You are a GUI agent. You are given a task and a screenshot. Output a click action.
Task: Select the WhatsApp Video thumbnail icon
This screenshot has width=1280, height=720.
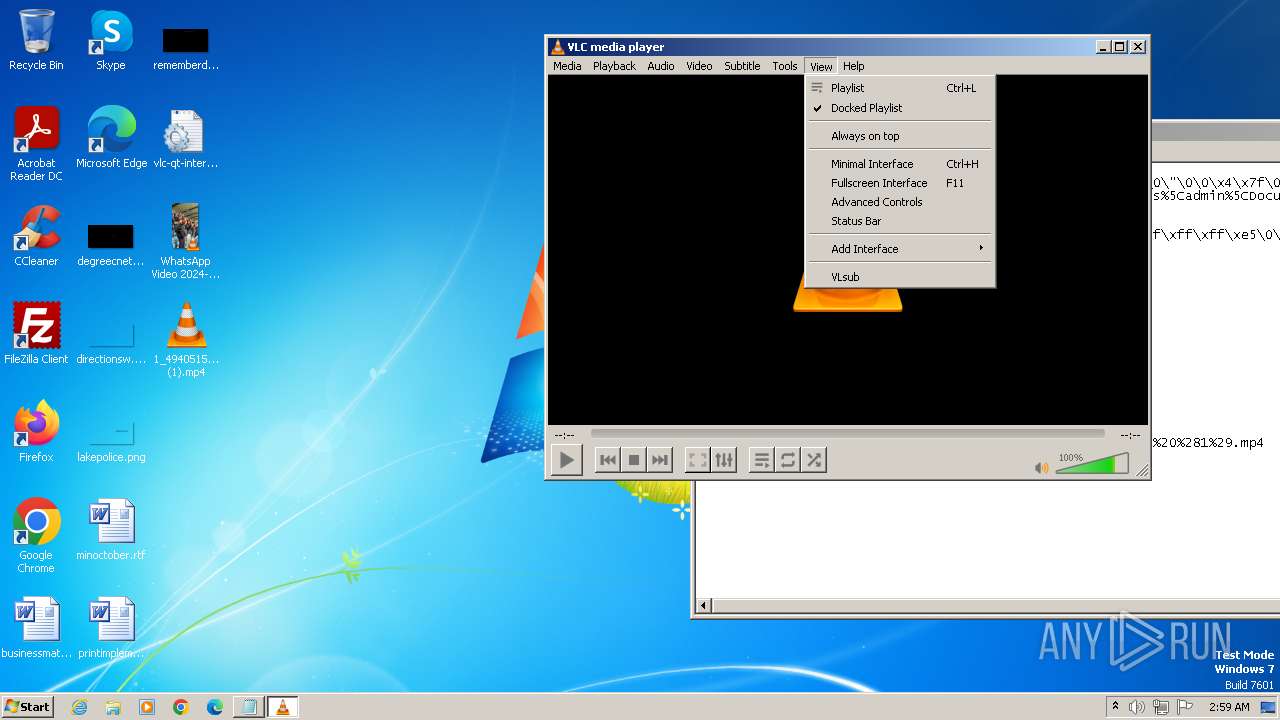(x=185, y=241)
